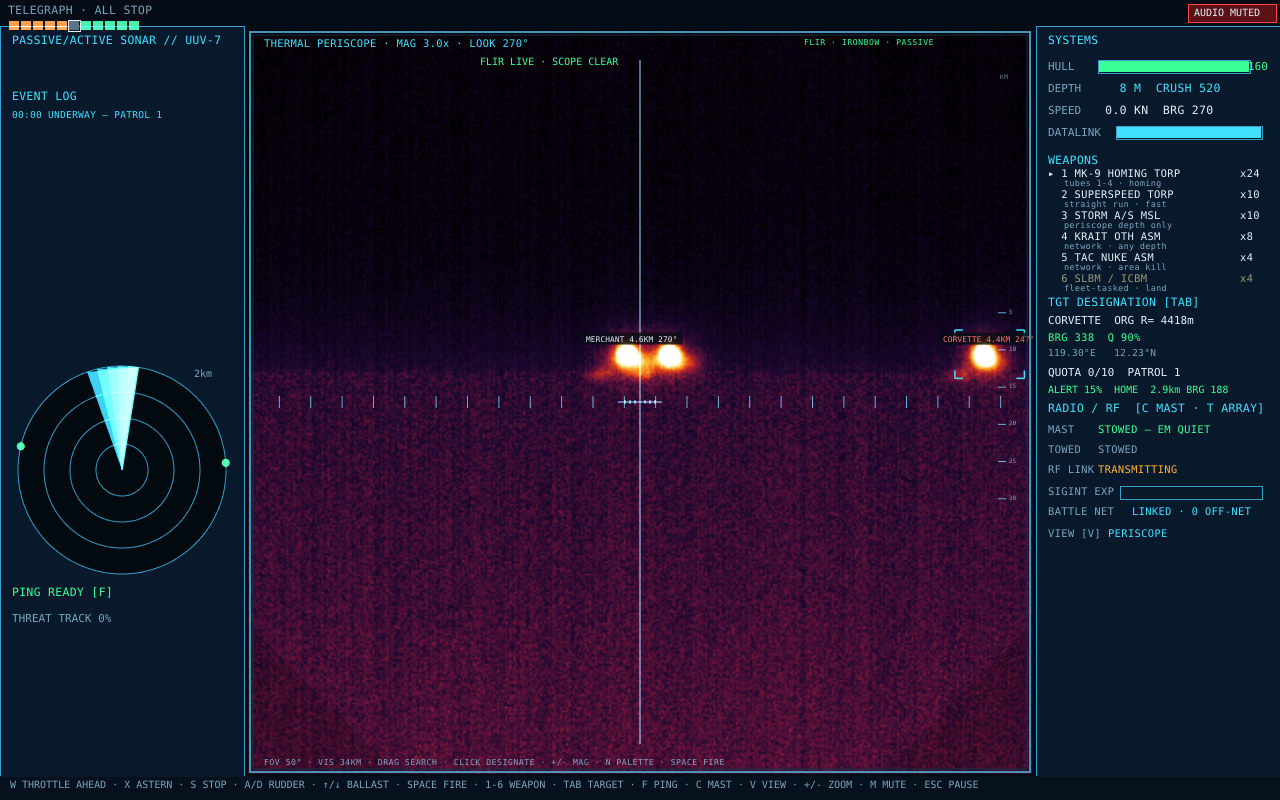
Task: Click the green contact dot on sonar's left edge
Action: tap(21, 446)
